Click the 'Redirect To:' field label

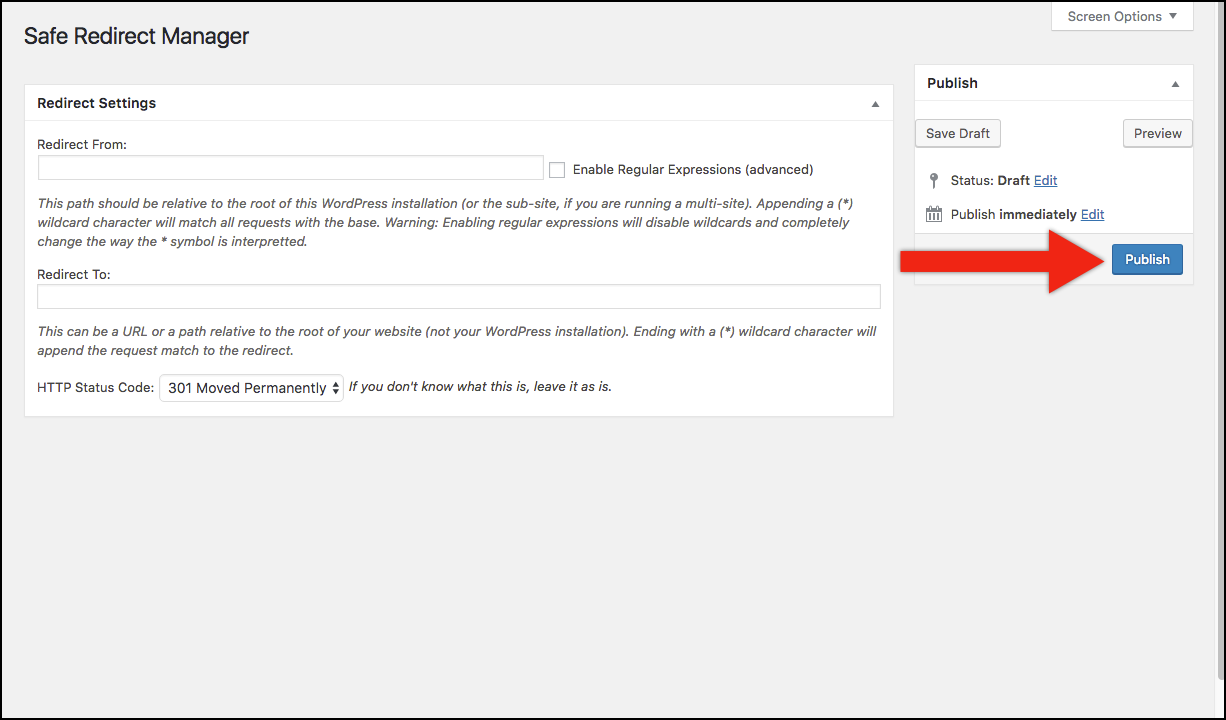coord(74,273)
